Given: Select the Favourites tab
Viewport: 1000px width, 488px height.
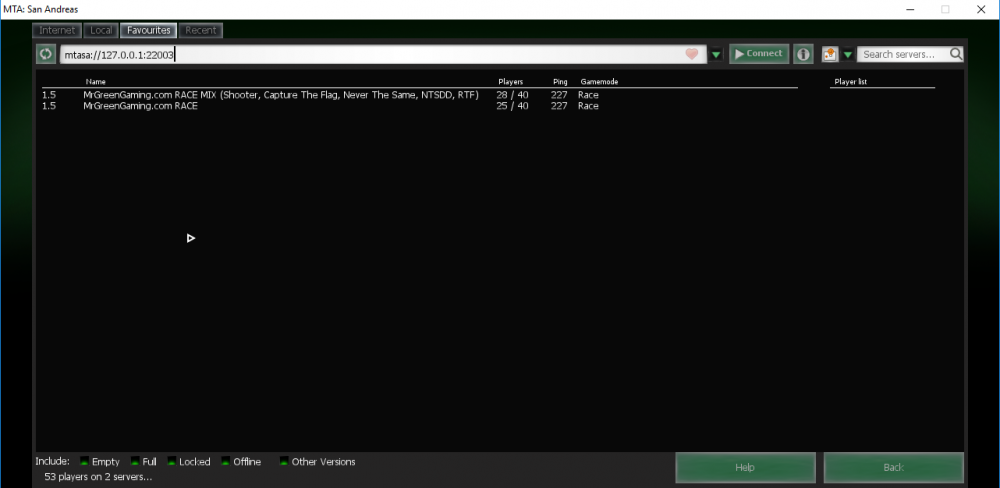Looking at the screenshot, I should (x=149, y=30).
